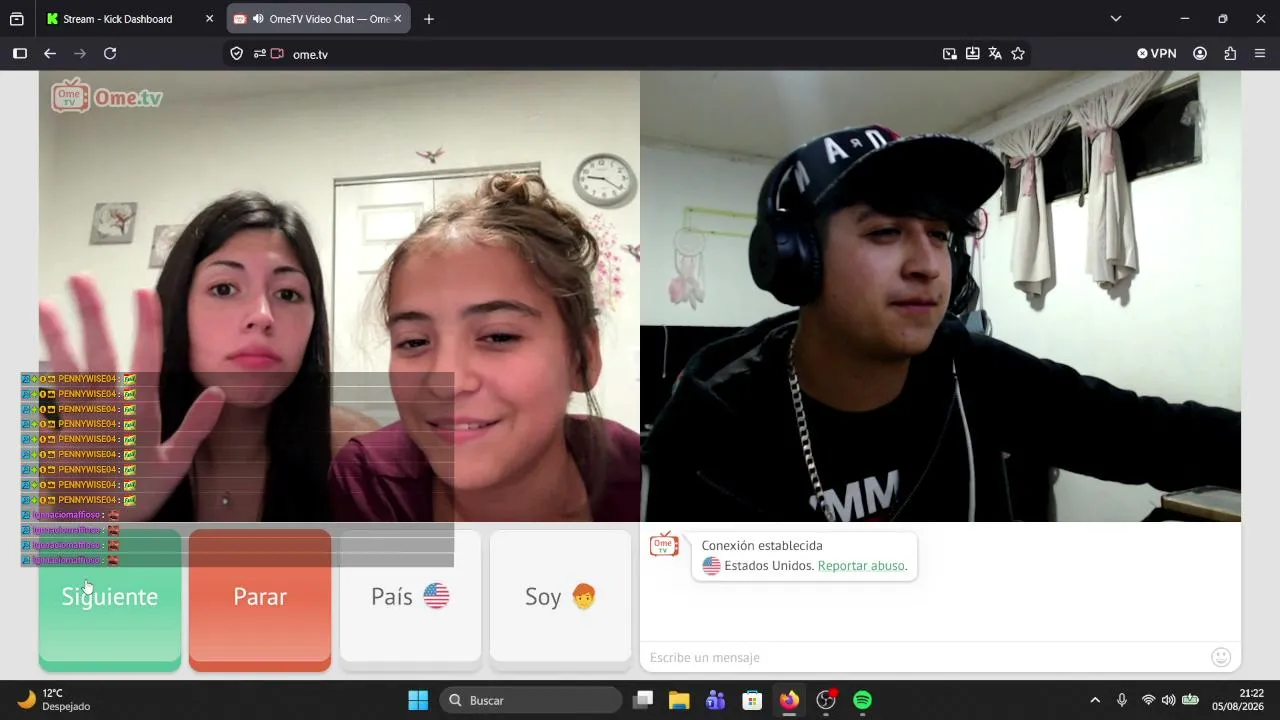Click the taskbar Buscar search box
The width and height of the screenshot is (1280, 720).
tap(531, 700)
